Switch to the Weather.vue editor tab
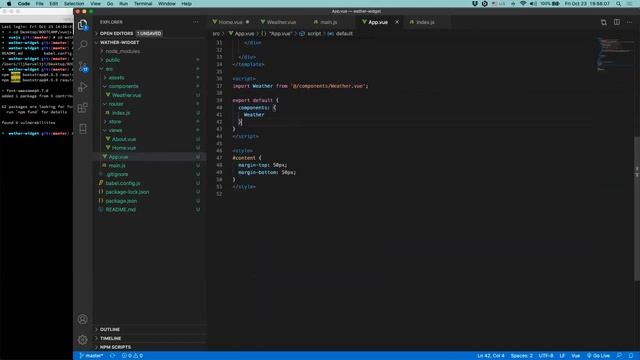640x360 pixels. 281,22
